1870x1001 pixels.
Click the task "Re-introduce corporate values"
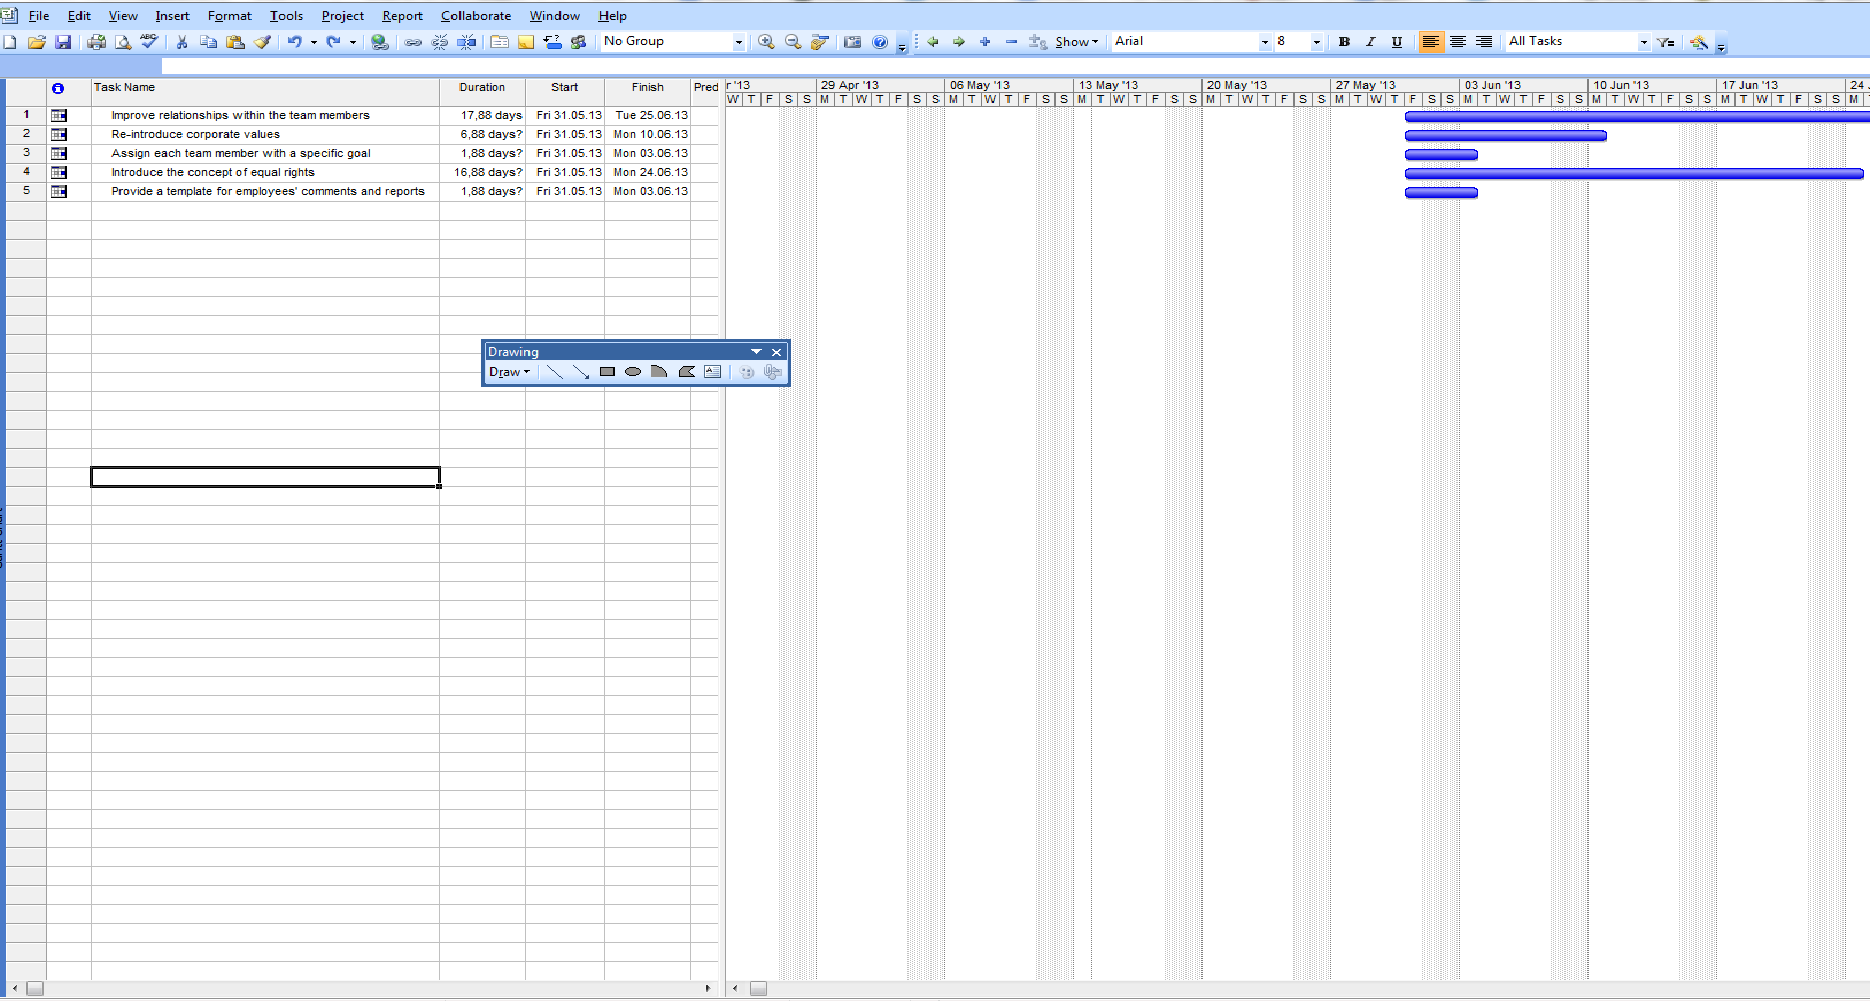pos(196,134)
